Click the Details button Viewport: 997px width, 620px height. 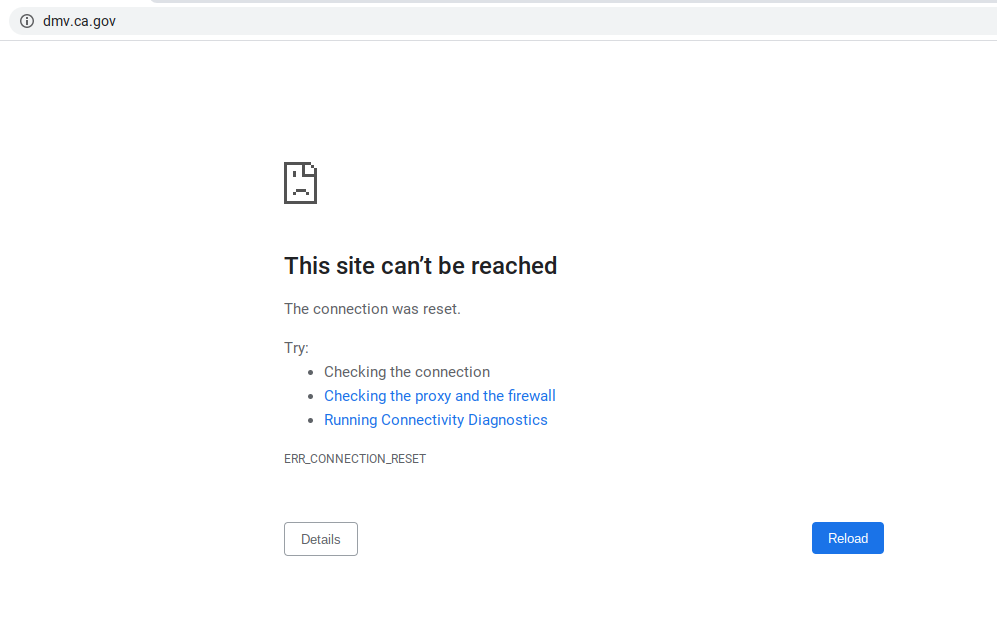point(320,539)
